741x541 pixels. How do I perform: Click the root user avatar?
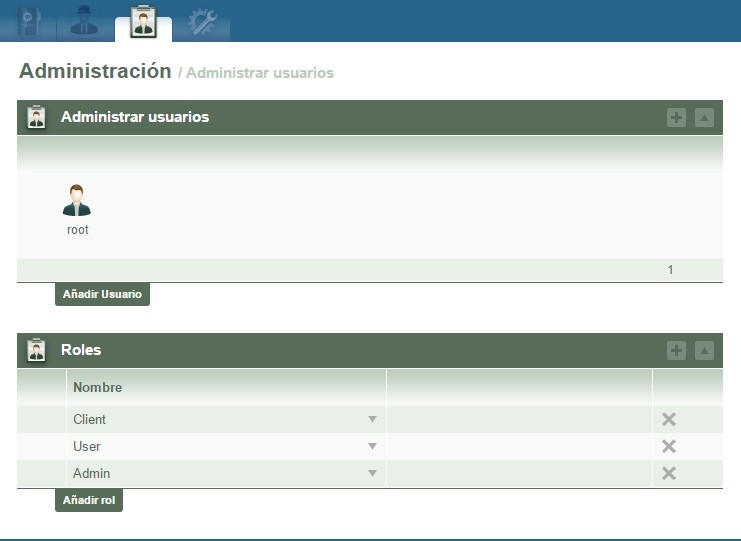coord(77,201)
